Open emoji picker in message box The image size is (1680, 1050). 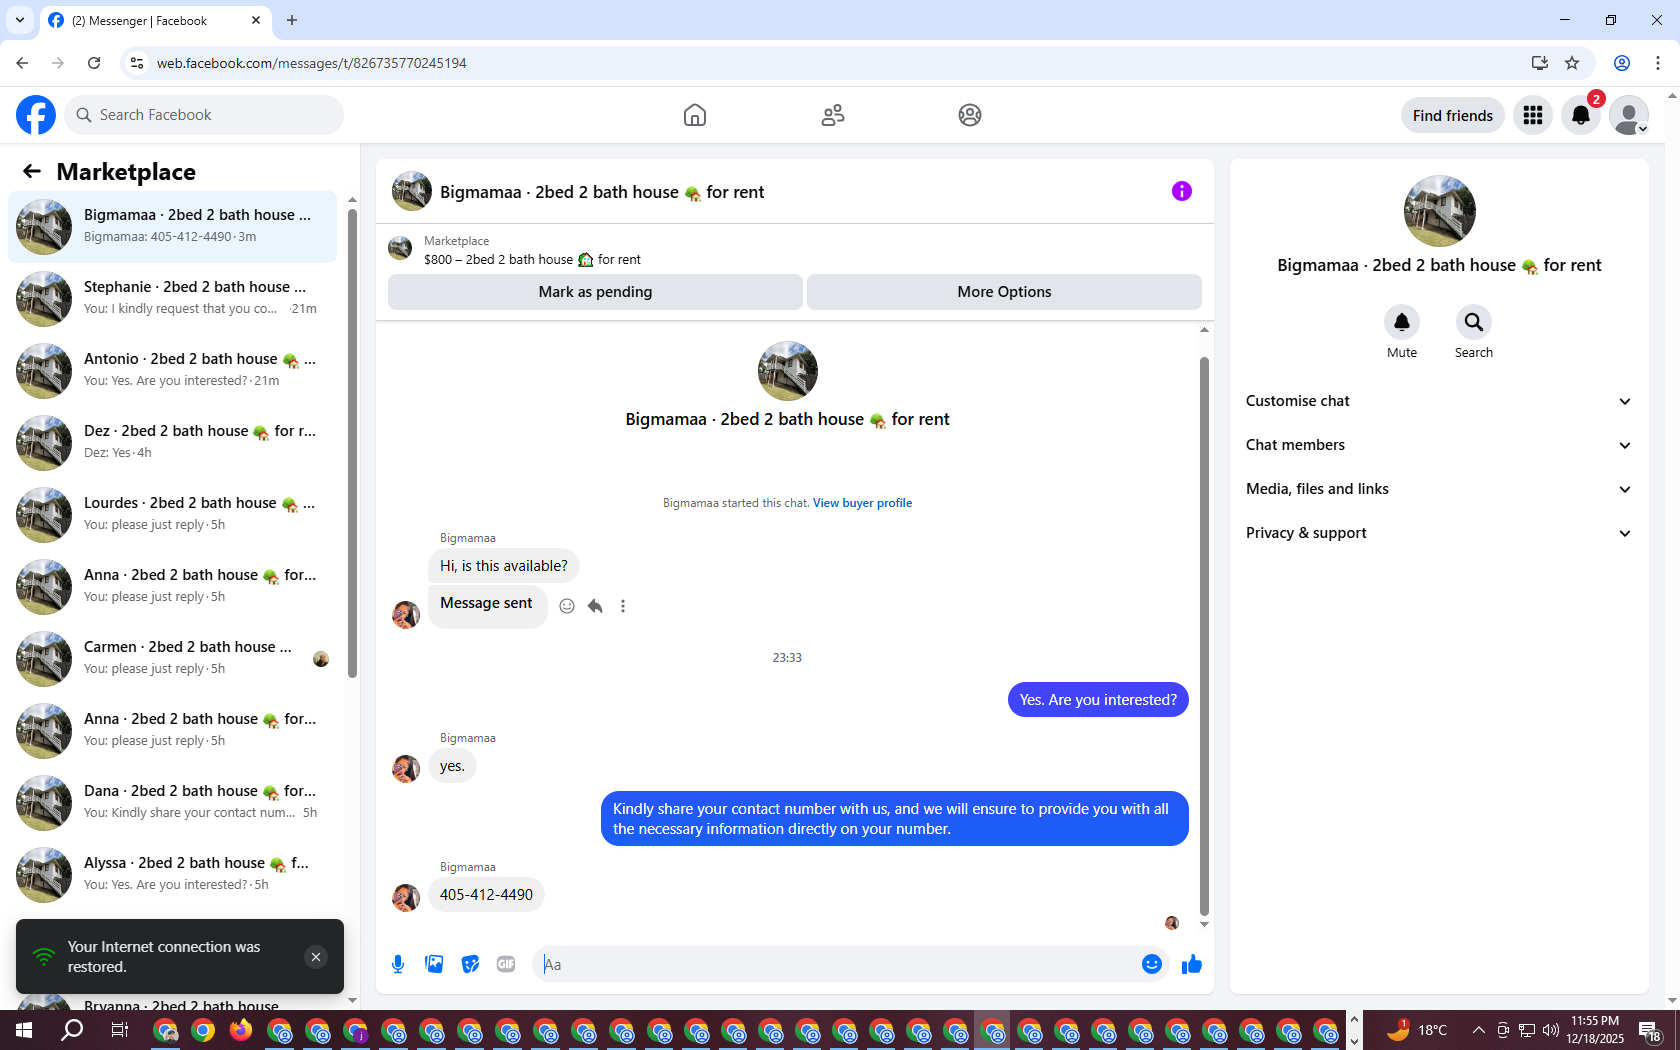tap(1152, 964)
